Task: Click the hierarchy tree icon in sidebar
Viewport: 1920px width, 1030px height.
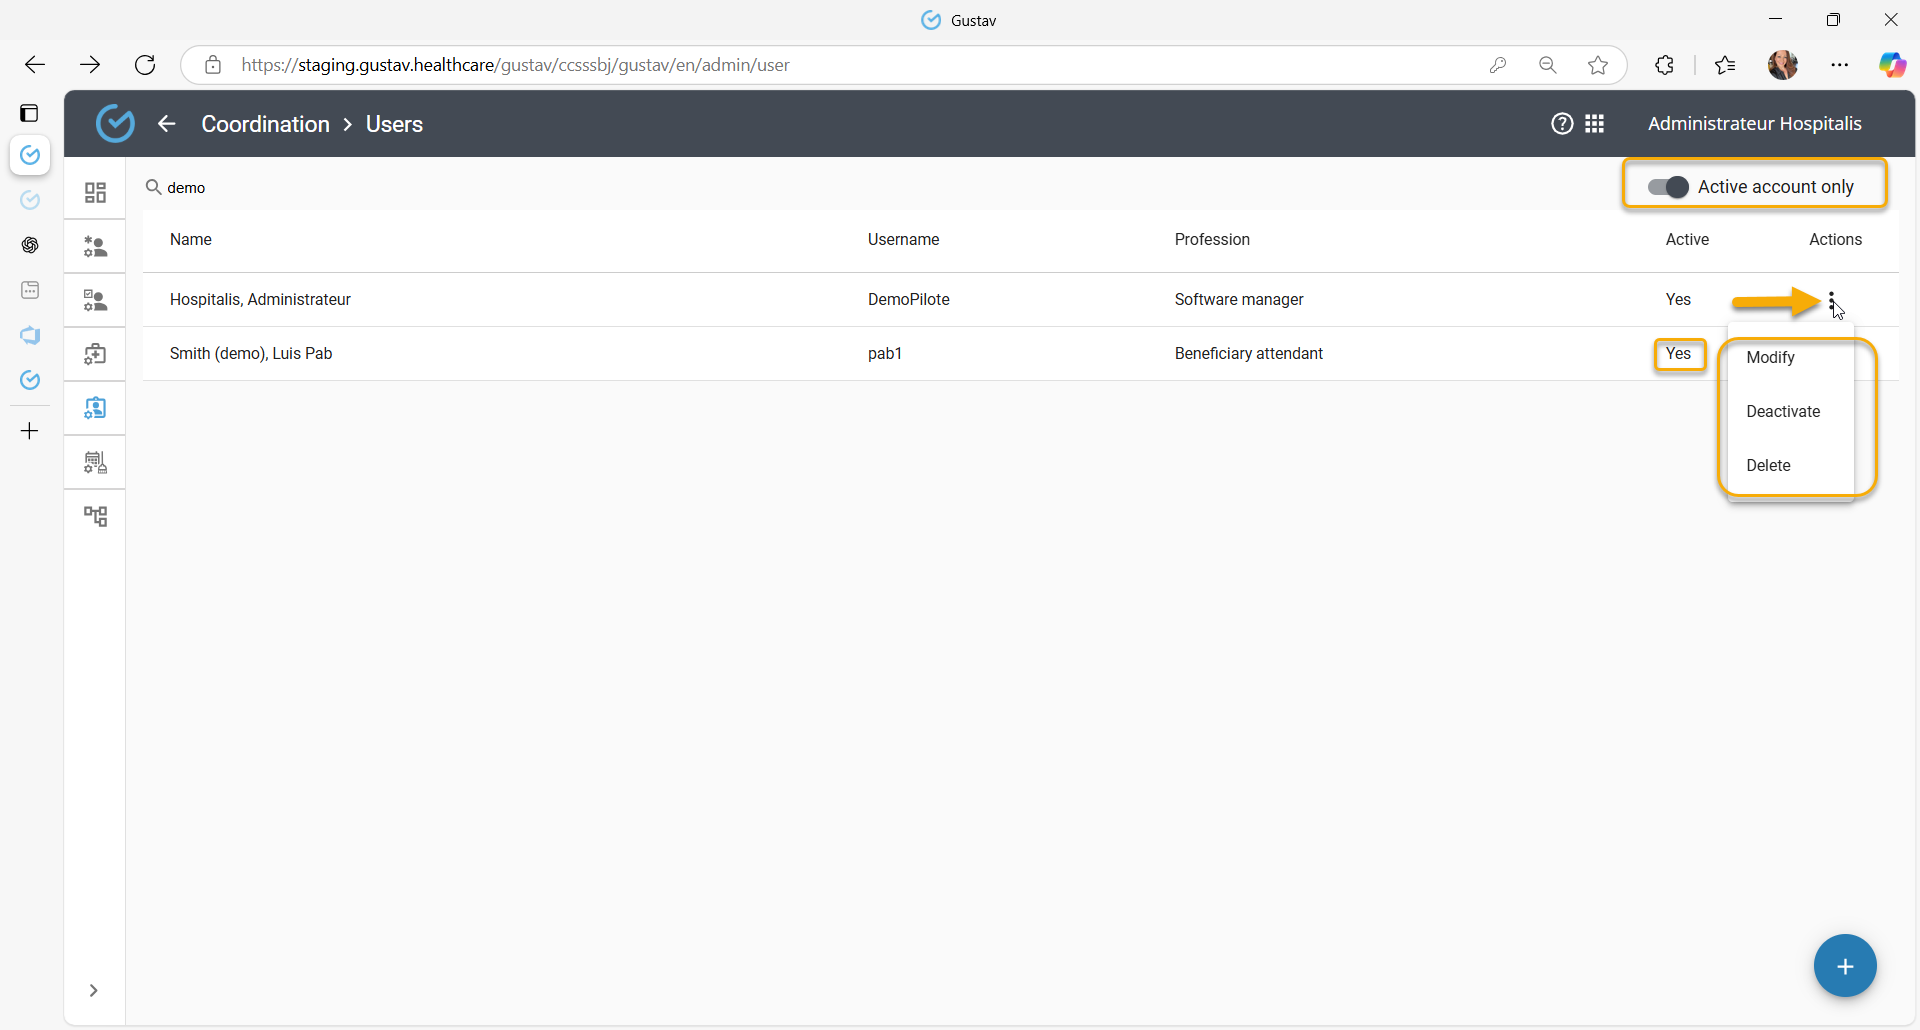Action: pos(95,516)
